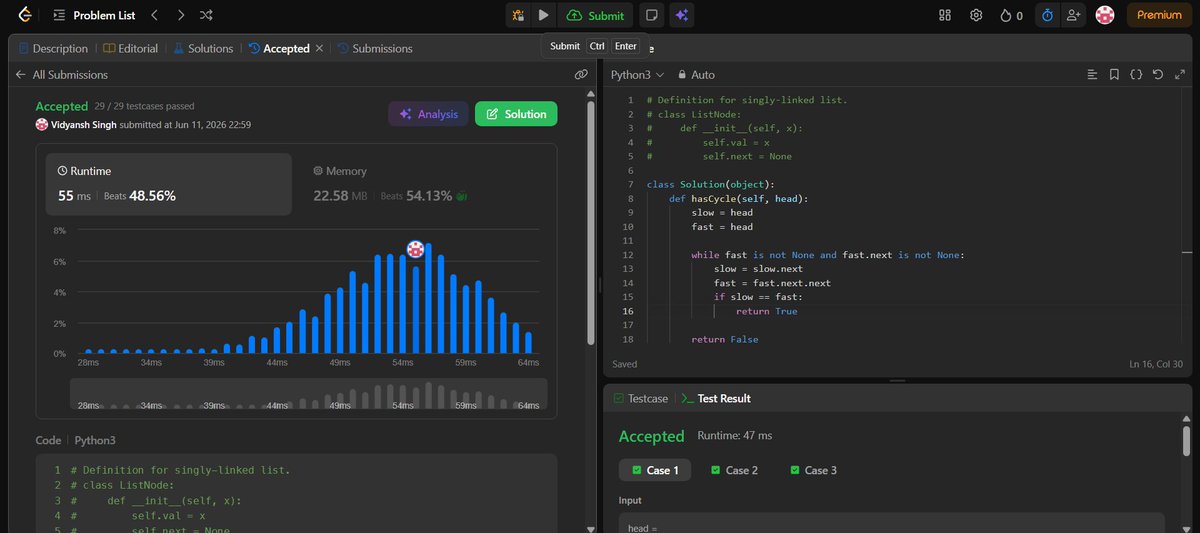Pick a random problem with shuffle icon

[206, 15]
